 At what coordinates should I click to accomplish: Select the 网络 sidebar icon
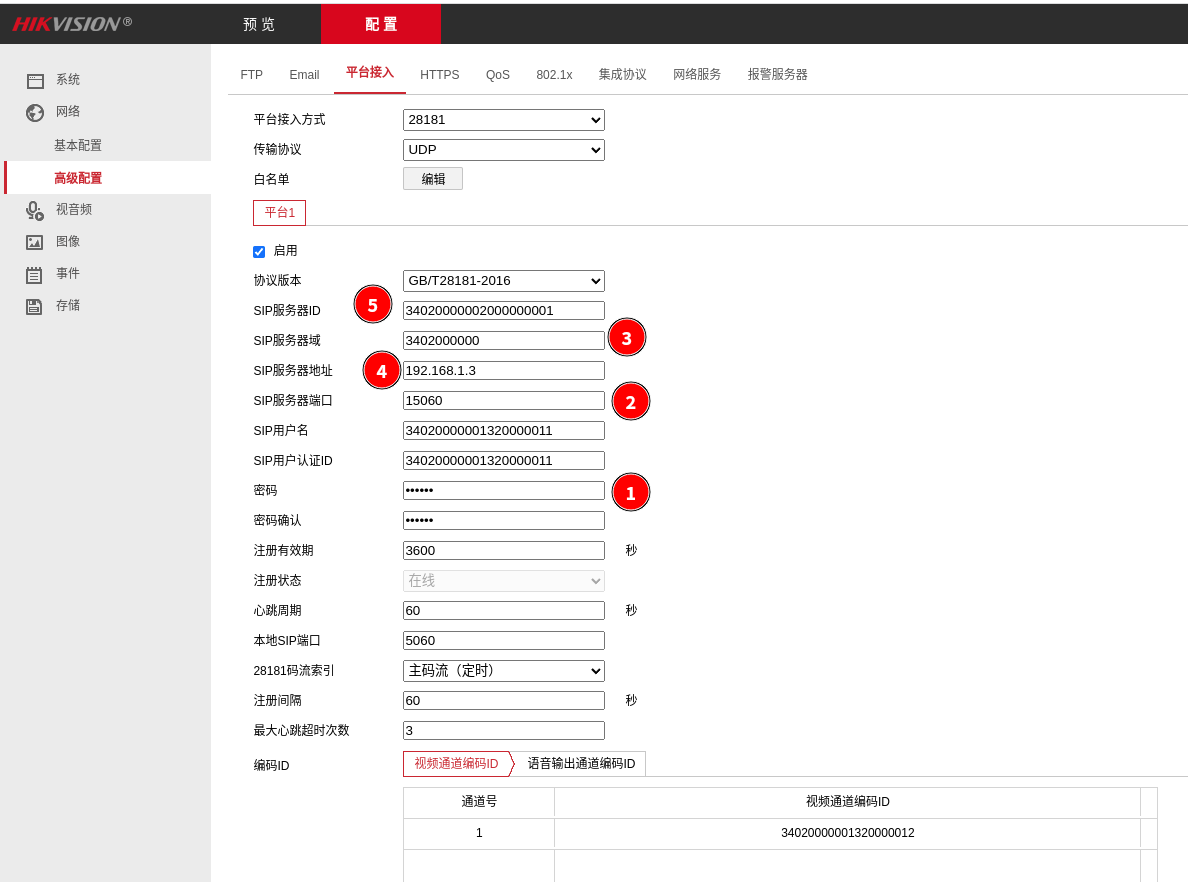tap(34, 111)
